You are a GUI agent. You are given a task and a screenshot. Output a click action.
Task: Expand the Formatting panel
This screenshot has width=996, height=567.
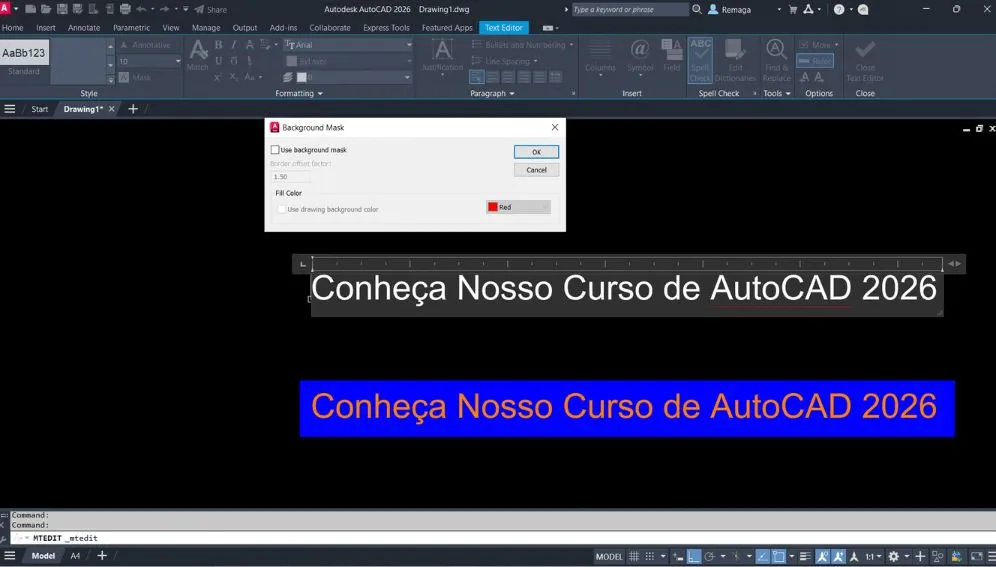pos(299,93)
